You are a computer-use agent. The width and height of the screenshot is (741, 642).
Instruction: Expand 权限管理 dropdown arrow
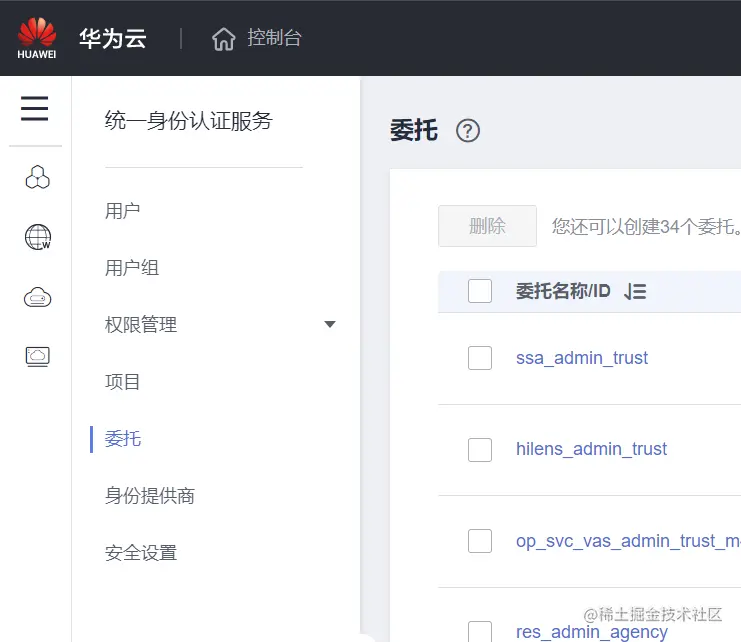(330, 325)
